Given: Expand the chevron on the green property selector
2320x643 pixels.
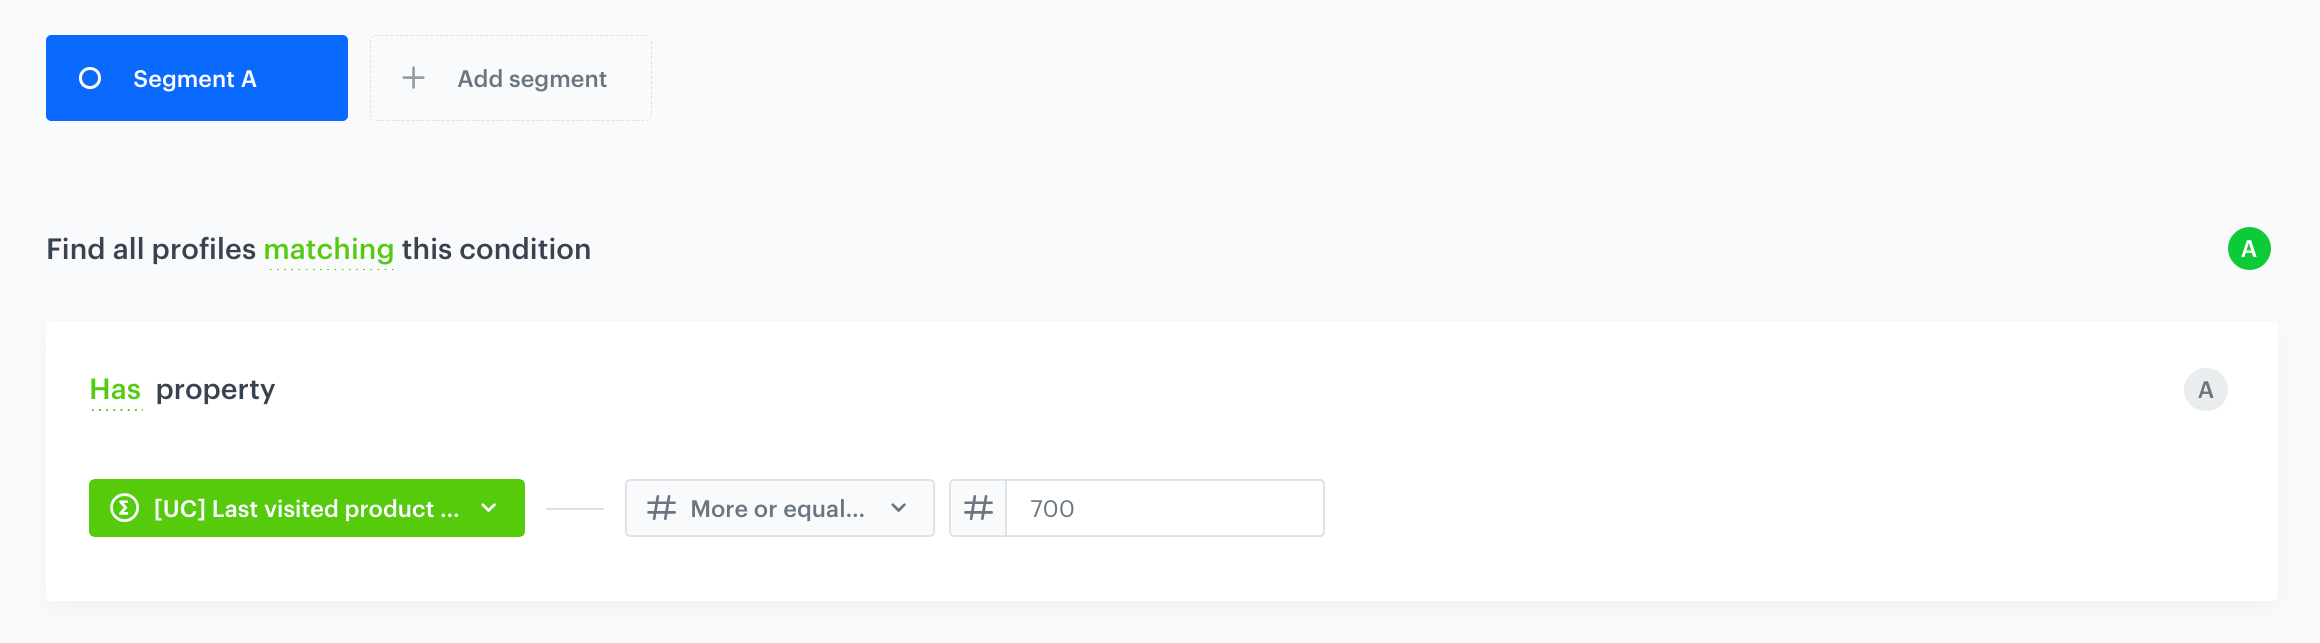Looking at the screenshot, I should (489, 508).
